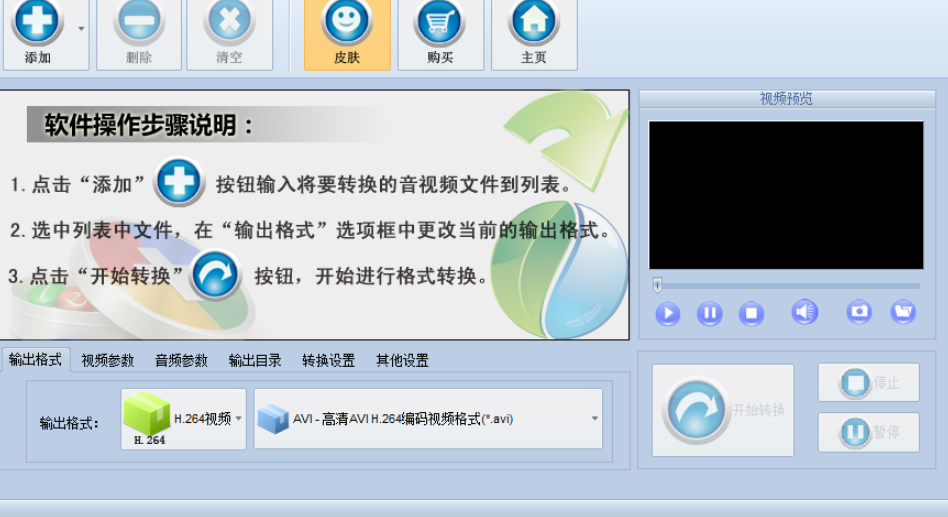Image resolution: width=948 pixels, height=517 pixels.
Task: Take a snapshot with the camera icon
Action: tap(859, 312)
